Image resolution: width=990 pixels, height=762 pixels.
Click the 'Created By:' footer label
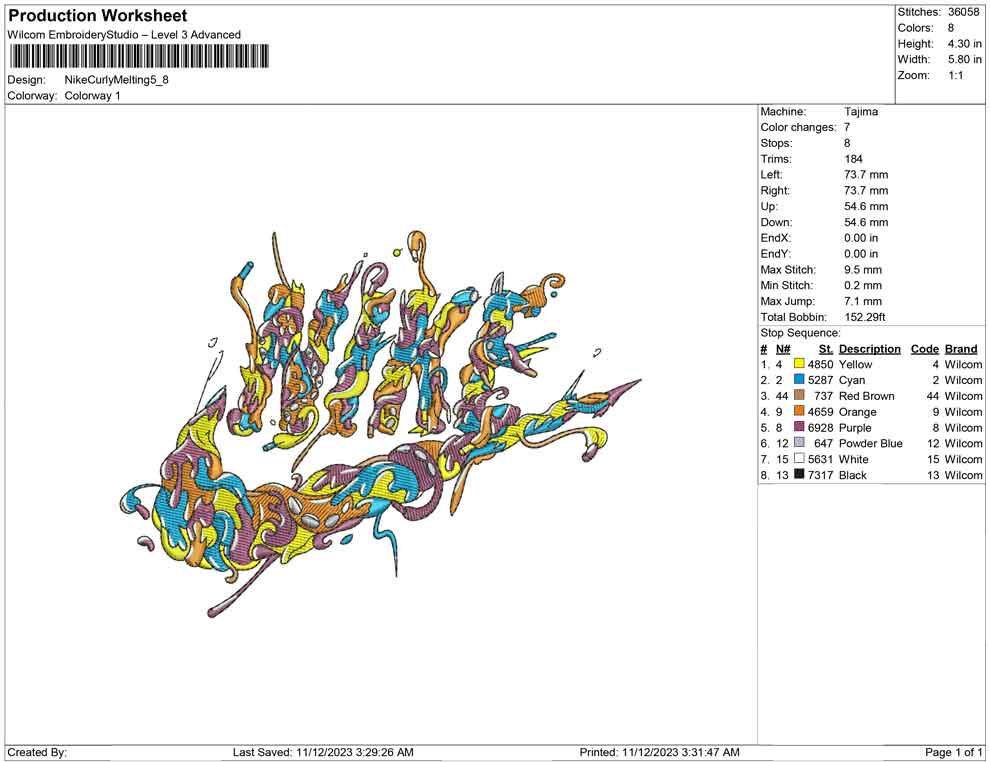coord(37,752)
